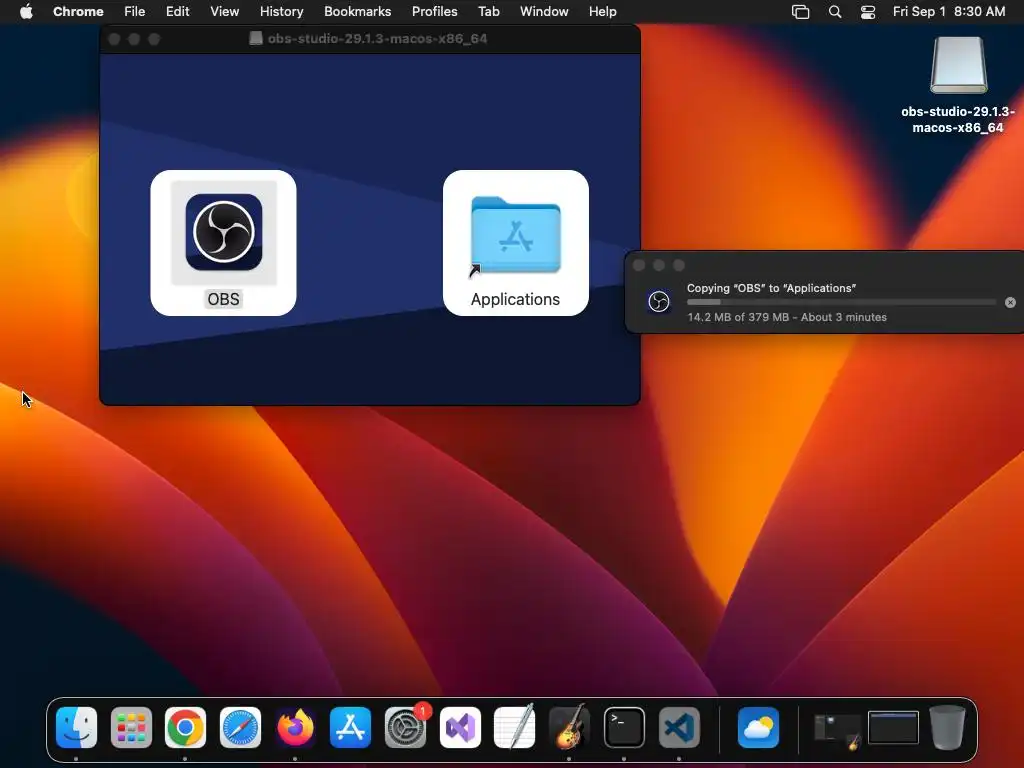Click the copy progress bar

pos(841,302)
